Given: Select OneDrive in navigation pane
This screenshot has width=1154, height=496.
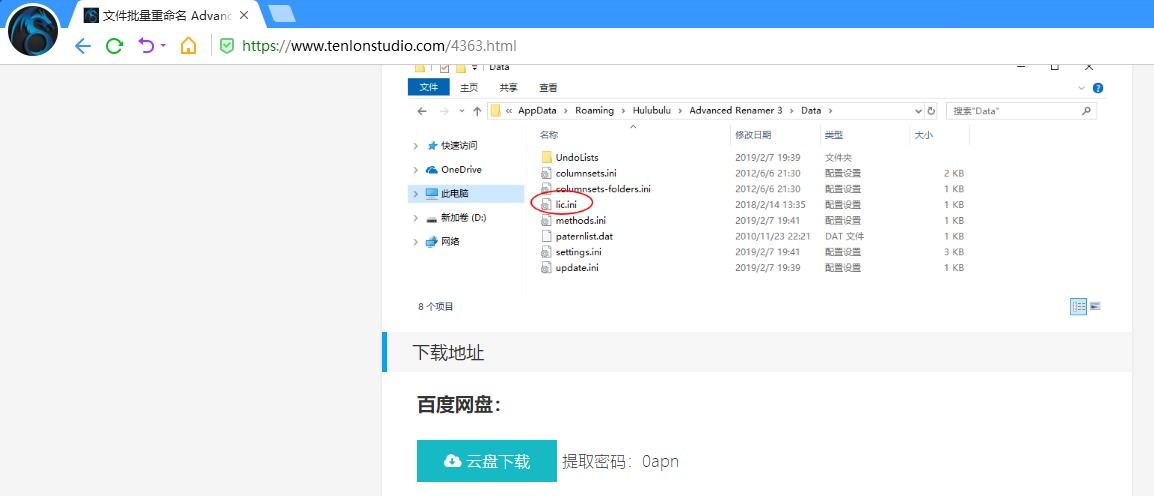Looking at the screenshot, I should [x=454, y=170].
